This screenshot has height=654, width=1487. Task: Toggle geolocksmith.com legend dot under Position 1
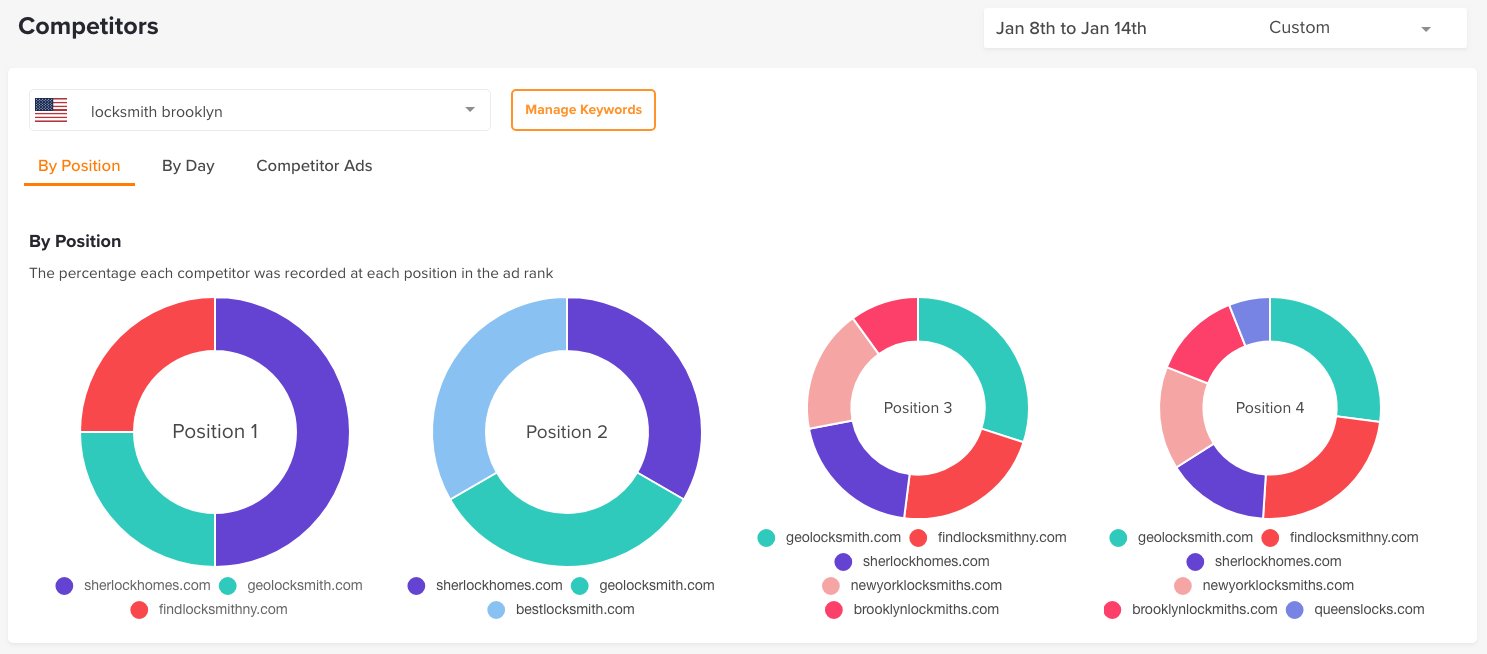(x=227, y=585)
